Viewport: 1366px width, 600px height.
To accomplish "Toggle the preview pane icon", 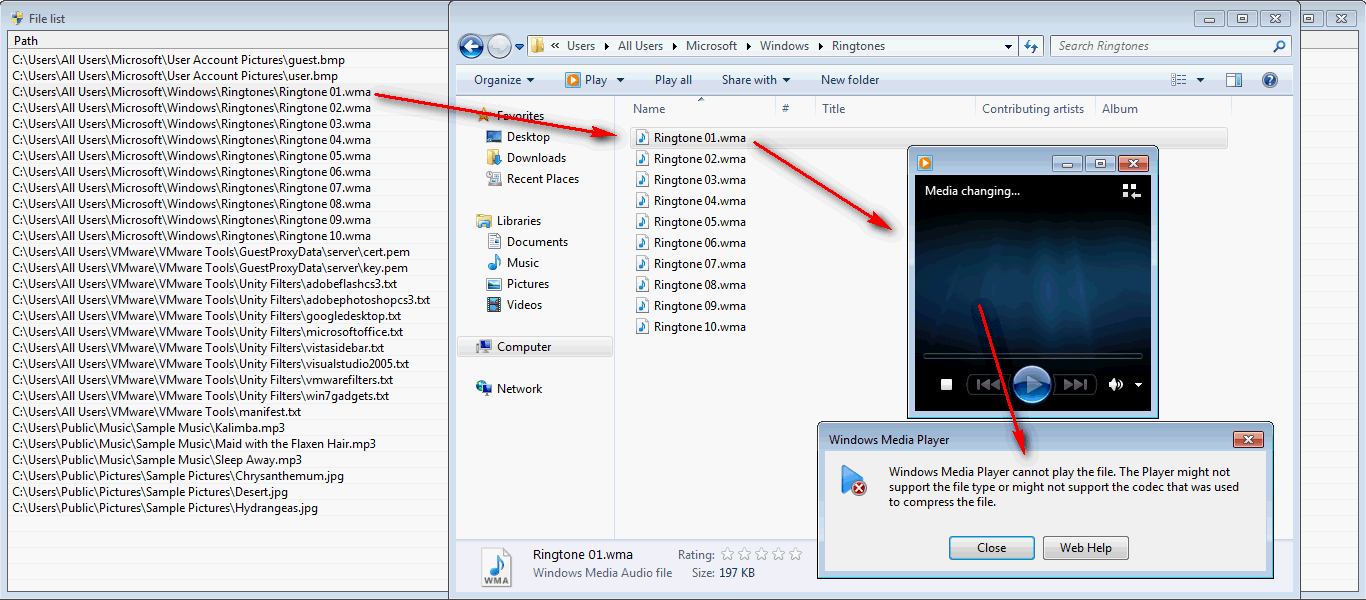I will pos(1234,80).
